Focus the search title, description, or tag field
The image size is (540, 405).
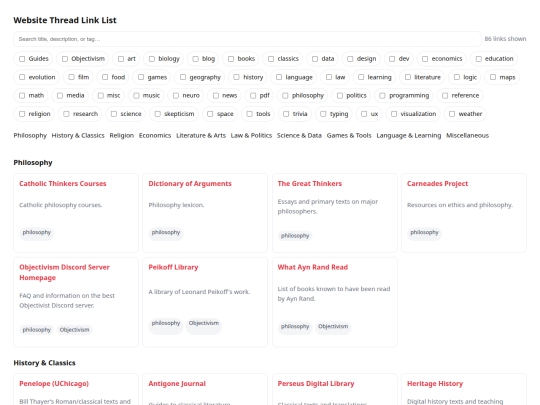[247, 39]
